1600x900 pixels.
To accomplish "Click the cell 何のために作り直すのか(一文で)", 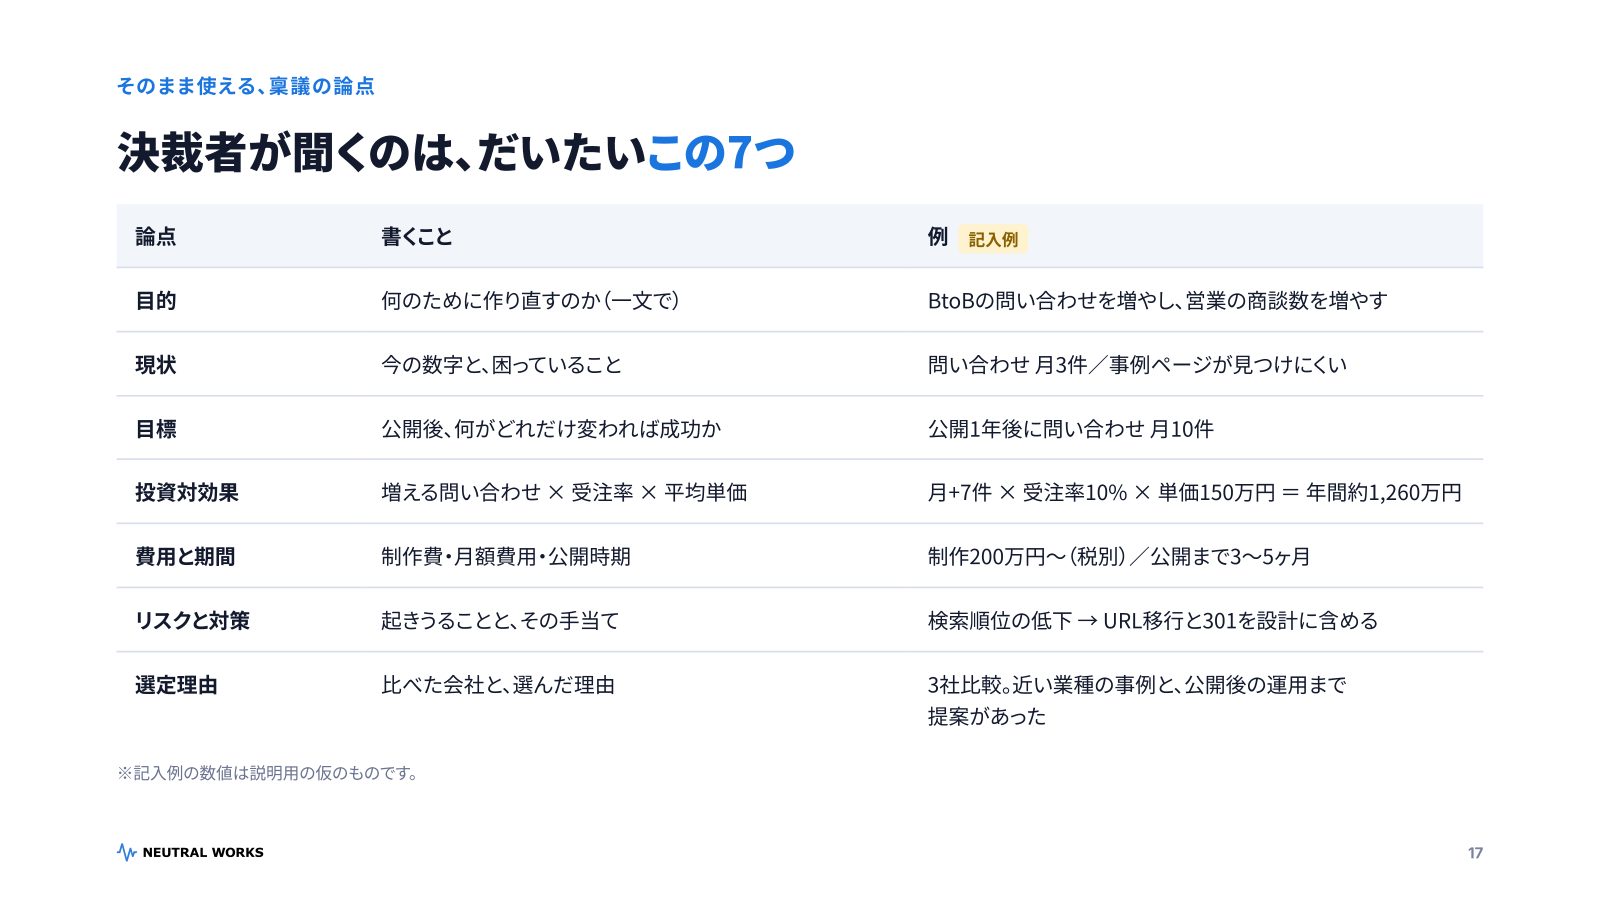I will 531,301.
